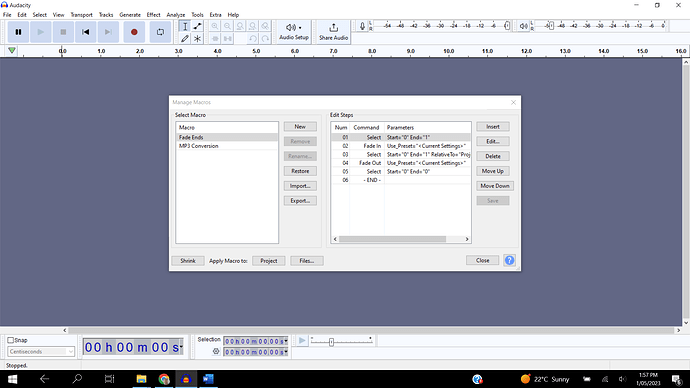Click the Move Up button

493,171
